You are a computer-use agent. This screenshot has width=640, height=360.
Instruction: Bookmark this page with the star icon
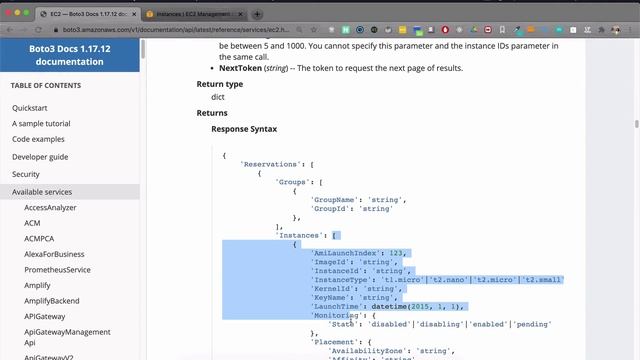313,30
